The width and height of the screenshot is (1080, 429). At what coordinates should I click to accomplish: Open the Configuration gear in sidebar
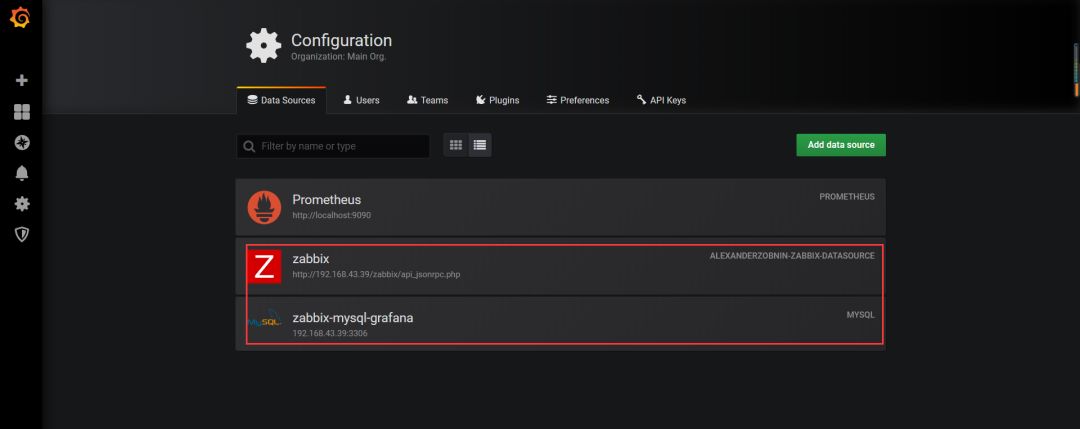coord(21,204)
